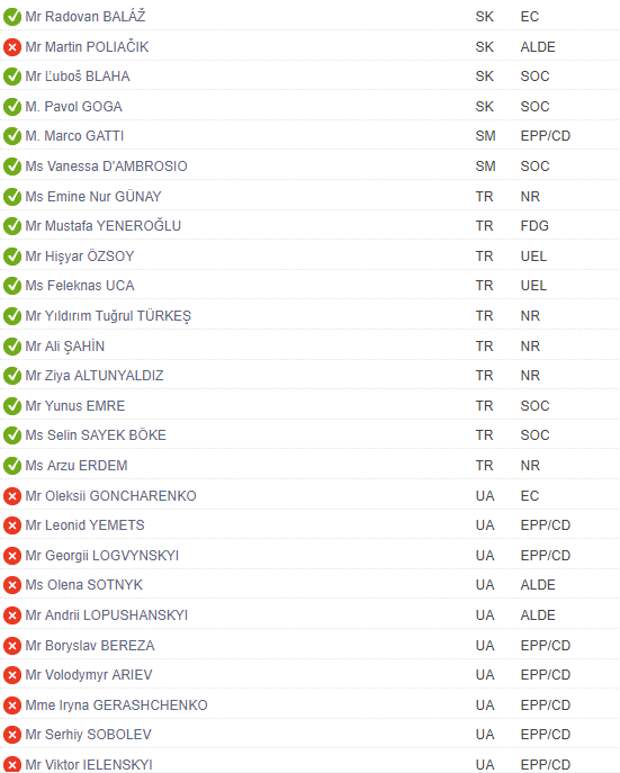Screen dimensions: 620x773
Task: Open Mr Georgii LOGVYNSKYI entry
Action: tap(102, 556)
